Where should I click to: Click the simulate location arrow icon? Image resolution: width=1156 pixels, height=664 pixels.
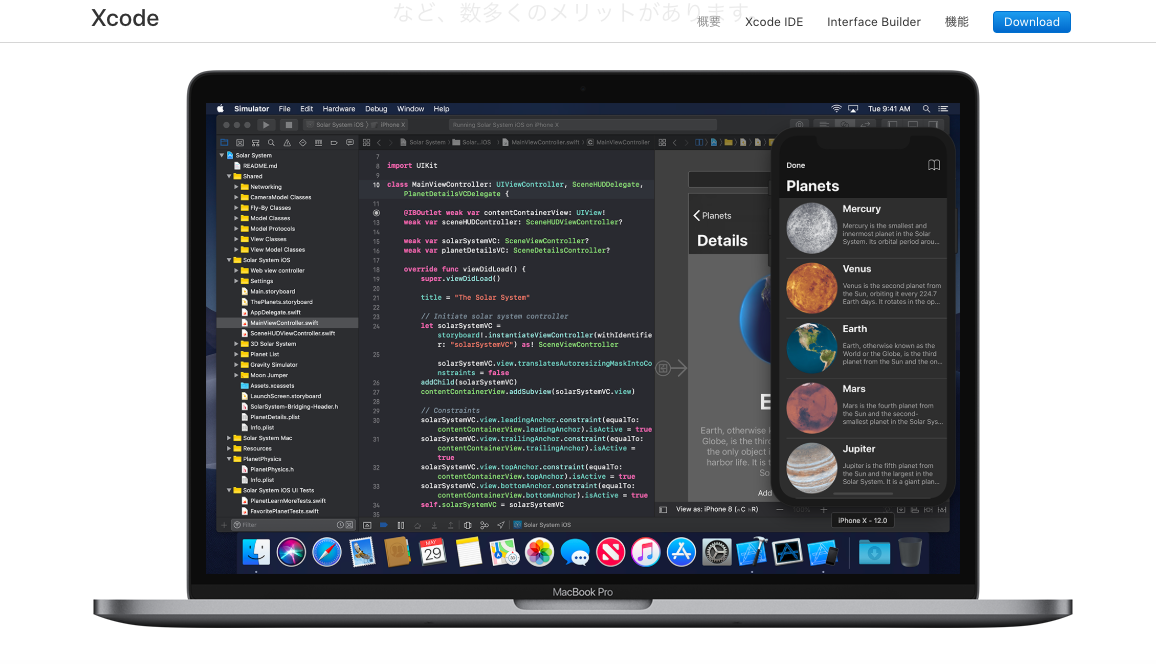point(501,525)
